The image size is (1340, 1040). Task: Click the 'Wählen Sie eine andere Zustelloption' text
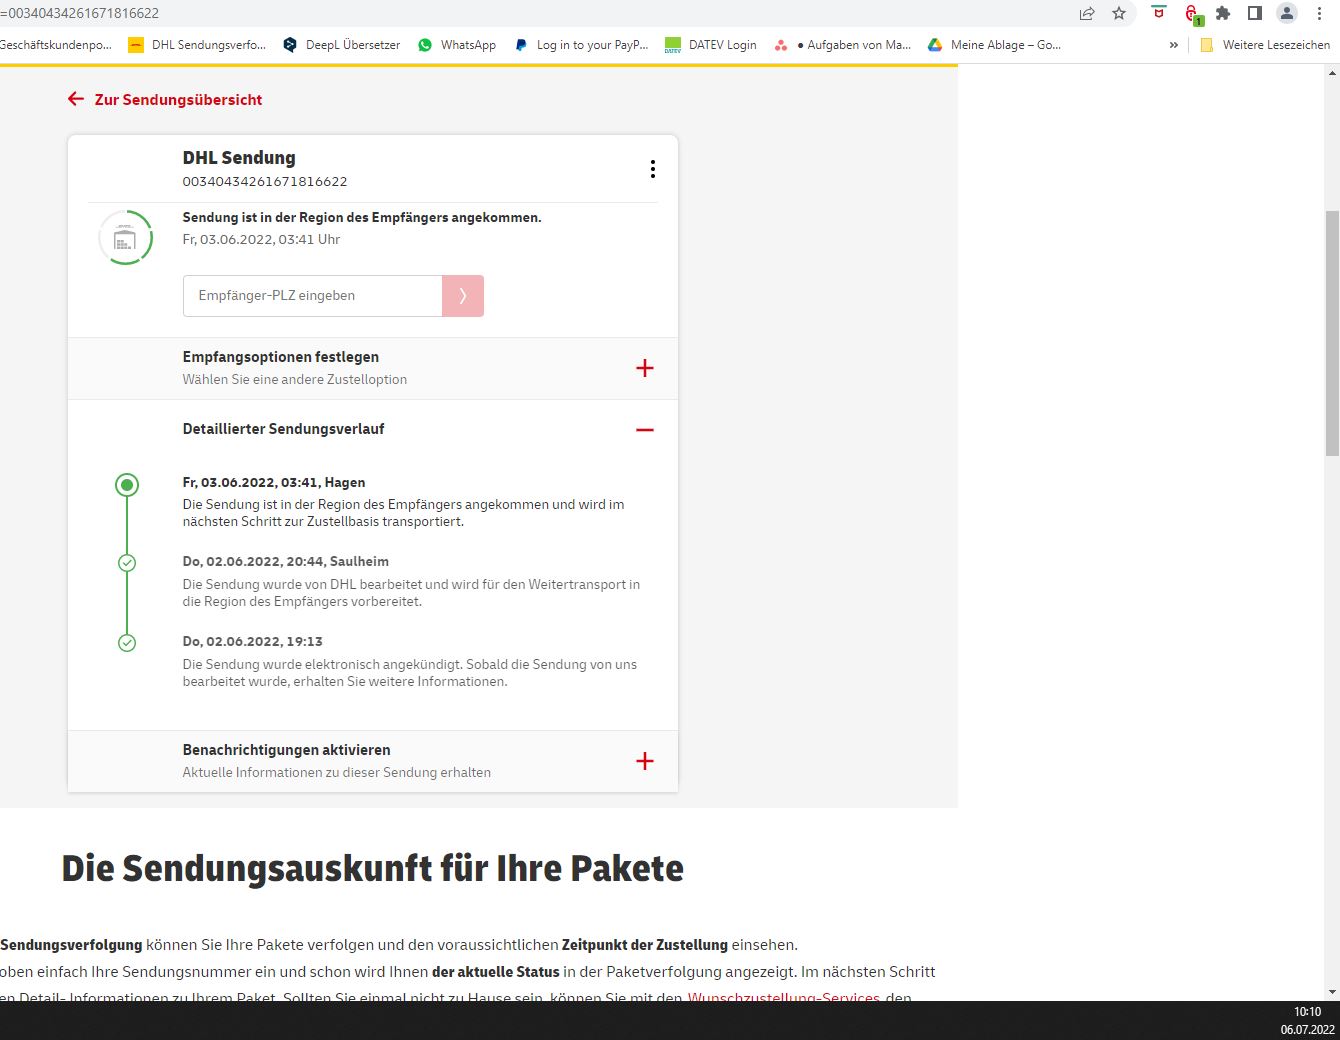pyautogui.click(x=294, y=380)
